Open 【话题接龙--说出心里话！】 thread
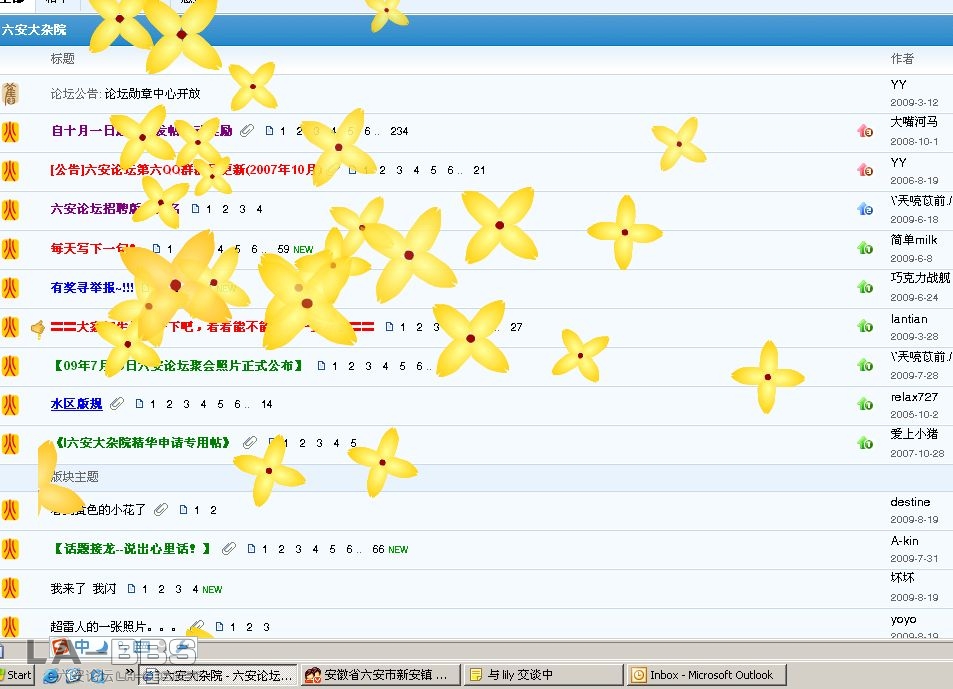This screenshot has height=689, width=953. click(131, 549)
